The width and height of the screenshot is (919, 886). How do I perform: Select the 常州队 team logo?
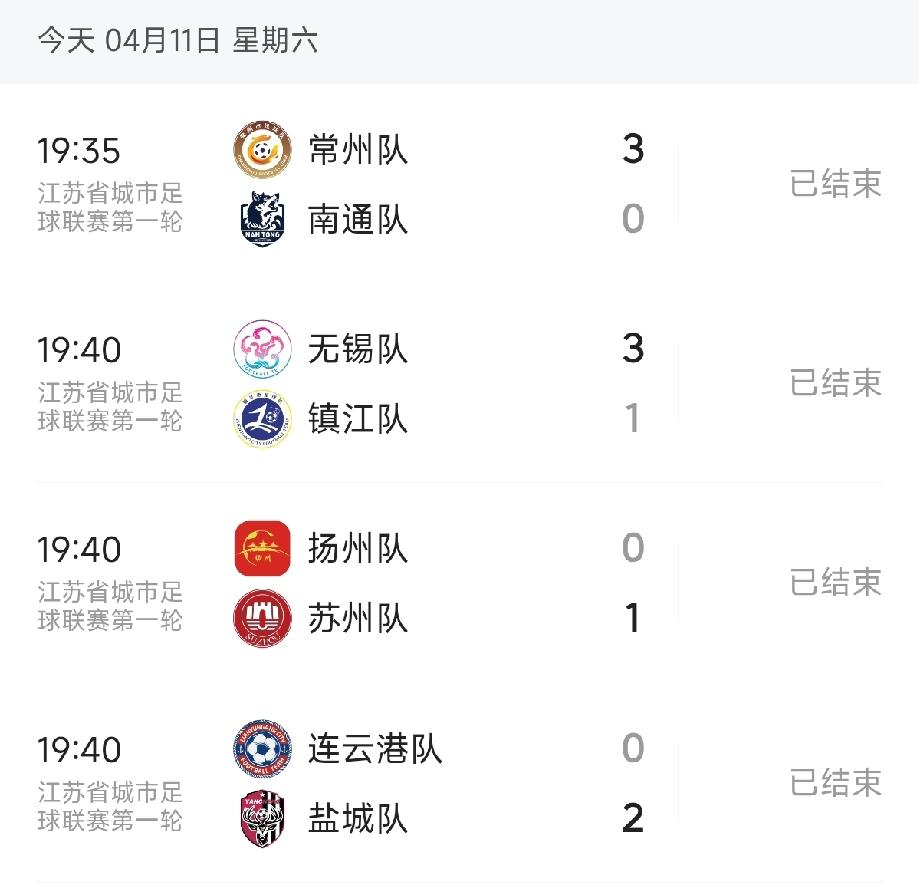tap(262, 150)
